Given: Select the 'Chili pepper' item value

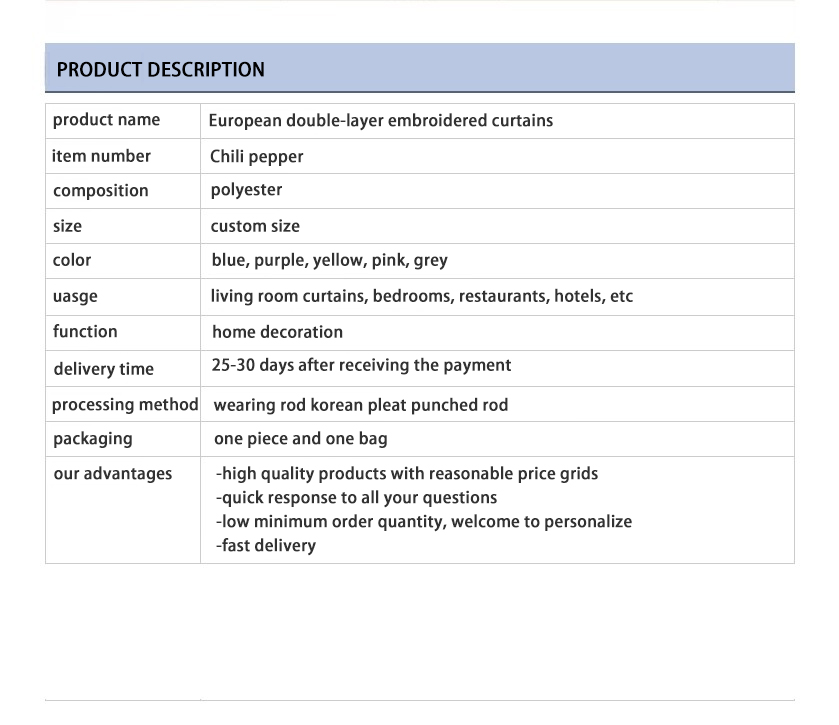Looking at the screenshot, I should 256,157.
